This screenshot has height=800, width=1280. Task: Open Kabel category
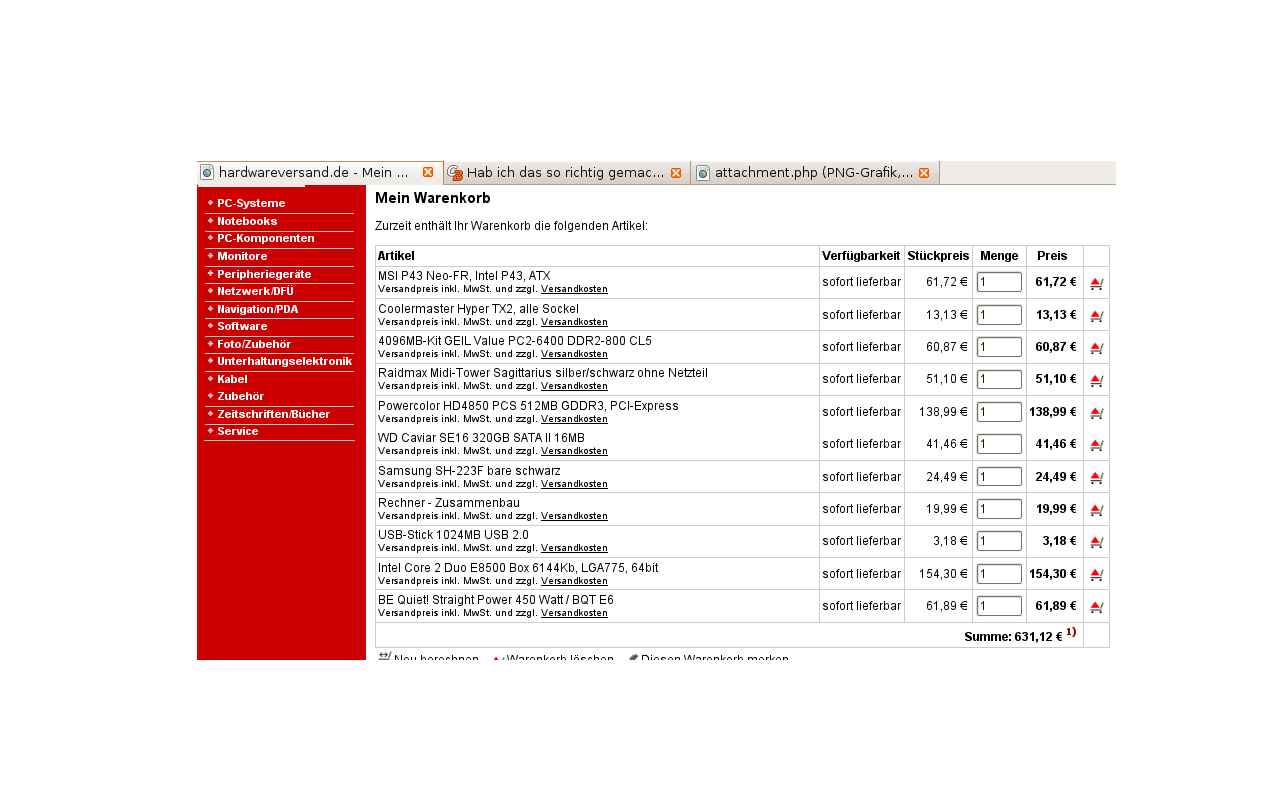pyautogui.click(x=232, y=379)
